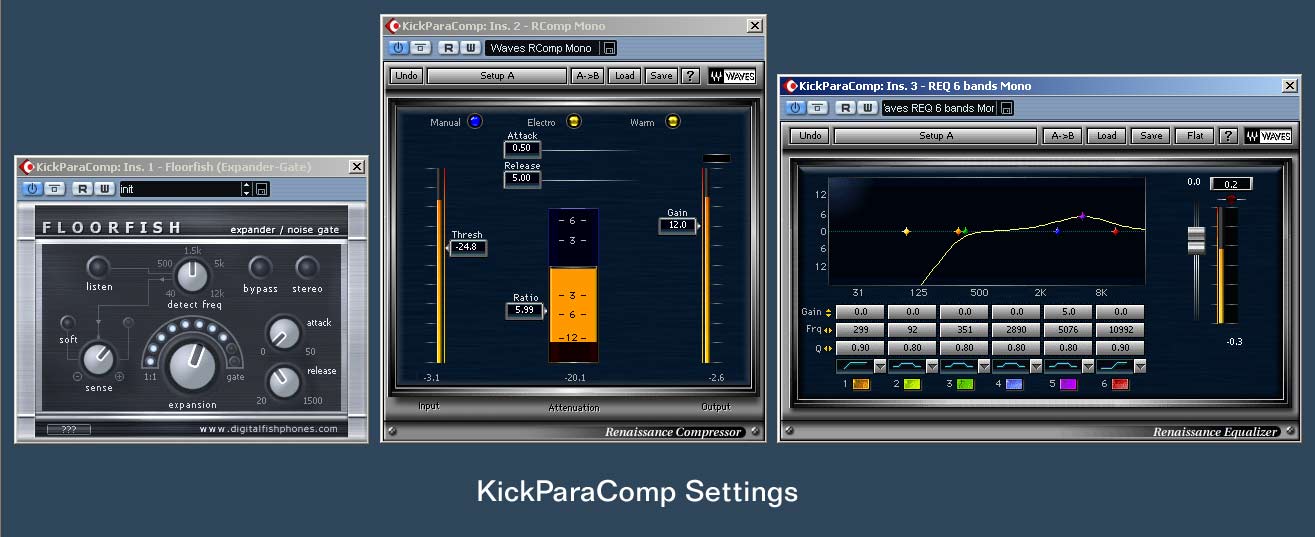
Task: Click the Load button in Renaissance Compressor
Action: click(624, 76)
